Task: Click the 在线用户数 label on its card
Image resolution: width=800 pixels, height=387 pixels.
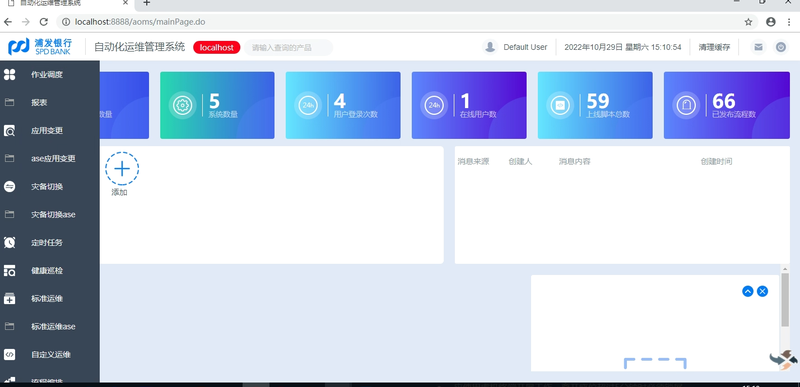Action: 478,115
